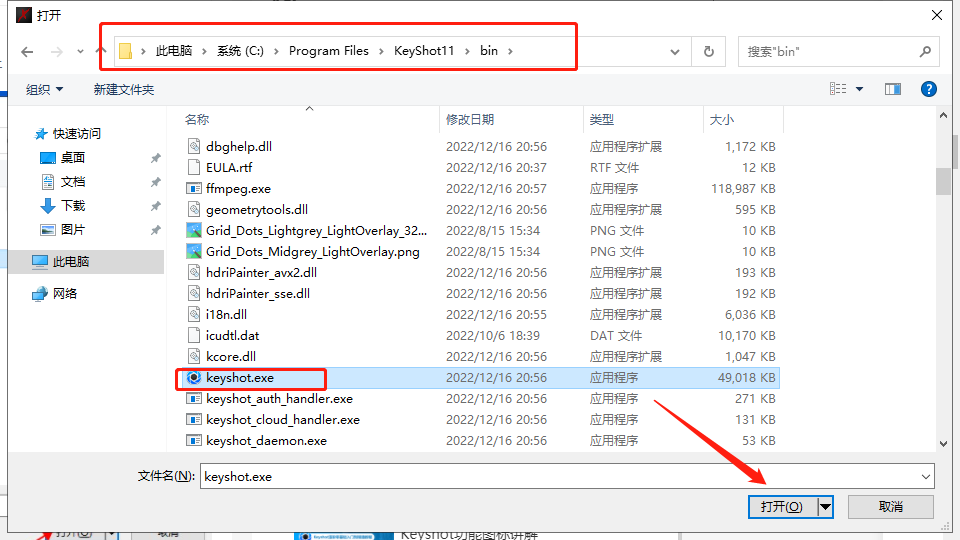Select ffmpeg.exe file
This screenshot has width=960, height=540.
coord(238,189)
